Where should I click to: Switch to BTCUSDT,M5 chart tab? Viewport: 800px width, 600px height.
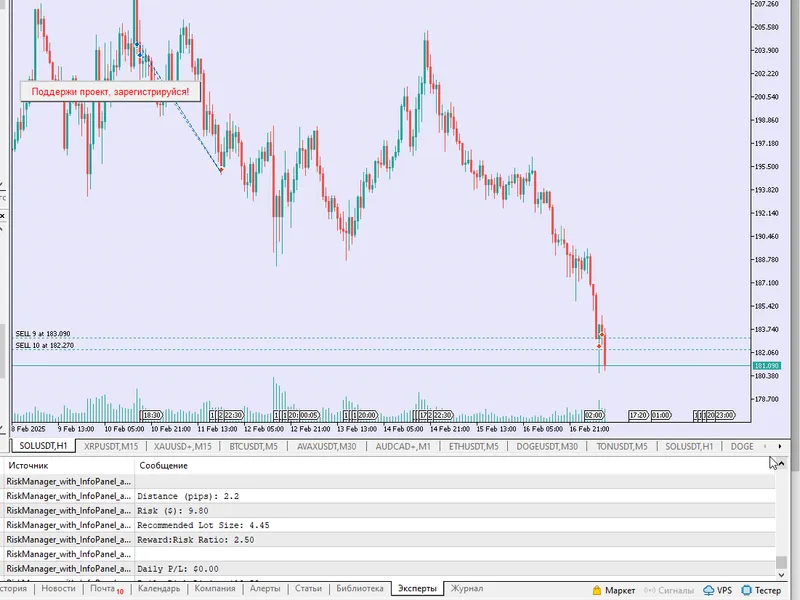[x=254, y=446]
